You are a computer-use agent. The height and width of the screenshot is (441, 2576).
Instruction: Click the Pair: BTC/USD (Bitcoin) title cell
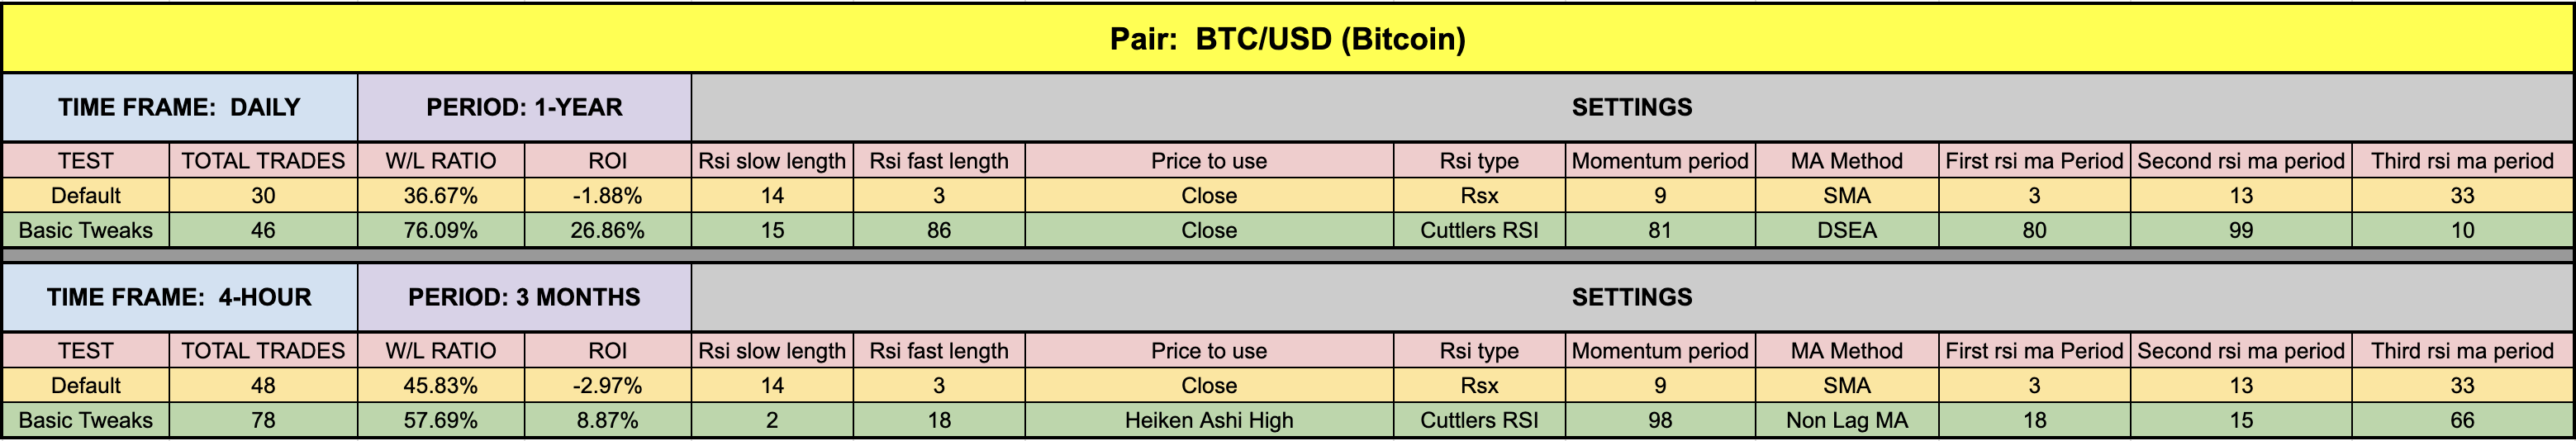[1287, 39]
